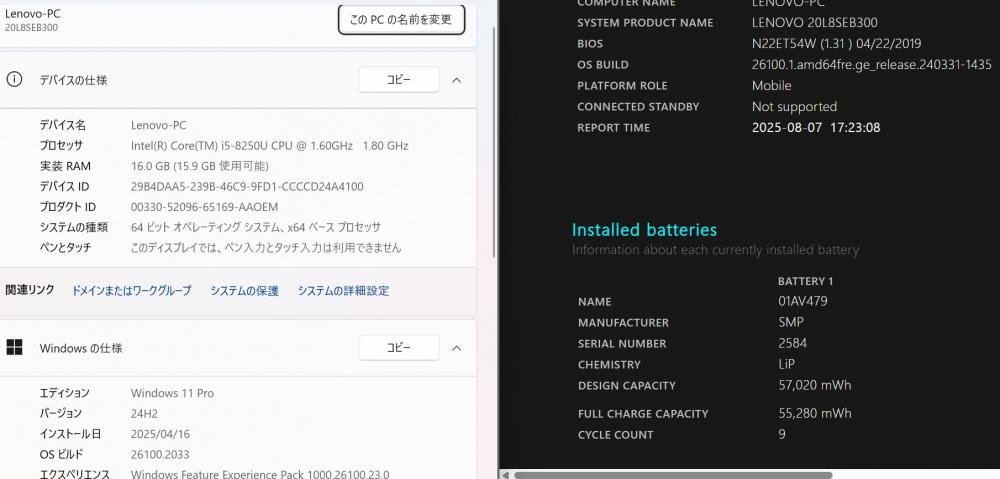Select the device ID 29B4DAA5 value

(x=247, y=186)
